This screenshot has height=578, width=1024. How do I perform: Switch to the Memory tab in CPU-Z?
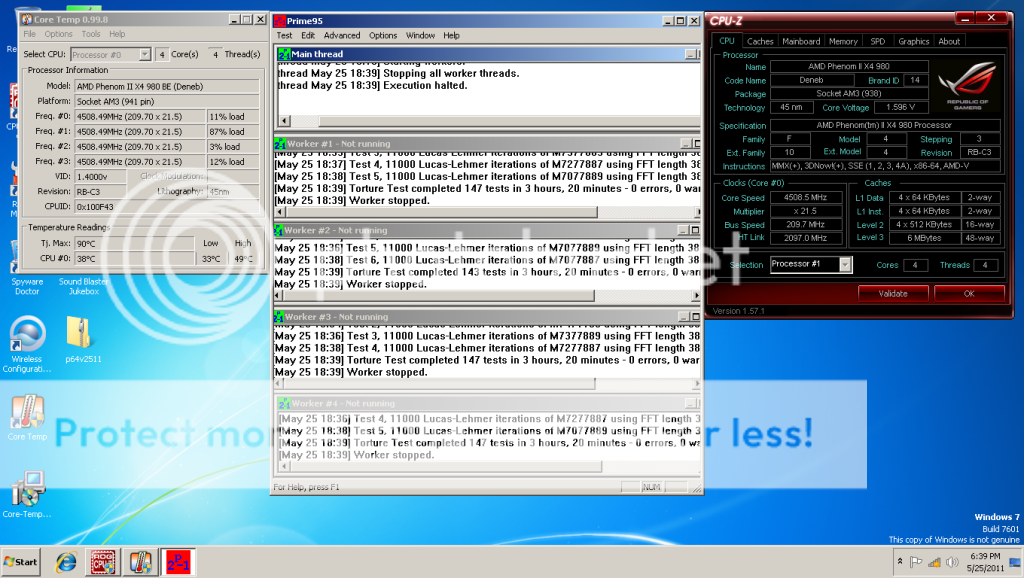coord(843,41)
